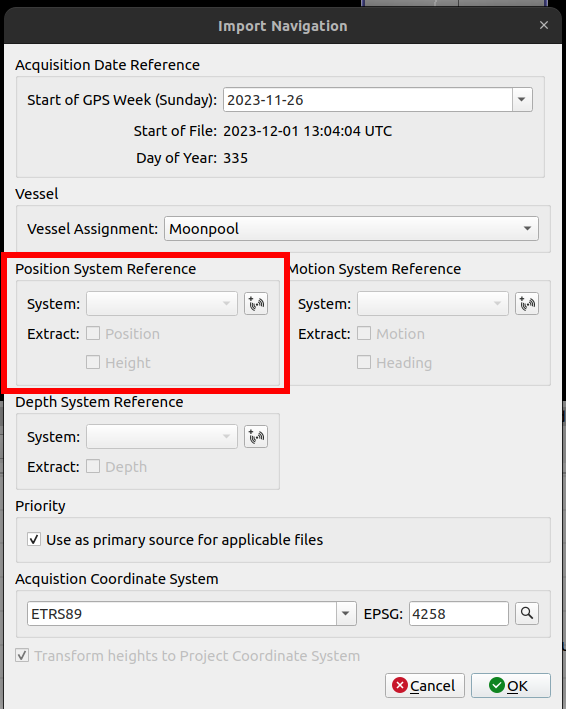The height and width of the screenshot is (709, 566).
Task: Click the Motion System sensor configuration icon
Action: pos(527,303)
